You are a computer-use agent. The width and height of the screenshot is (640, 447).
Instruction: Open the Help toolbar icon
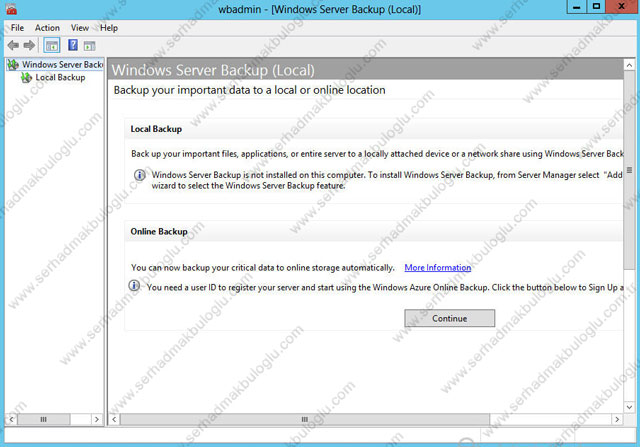[73, 45]
